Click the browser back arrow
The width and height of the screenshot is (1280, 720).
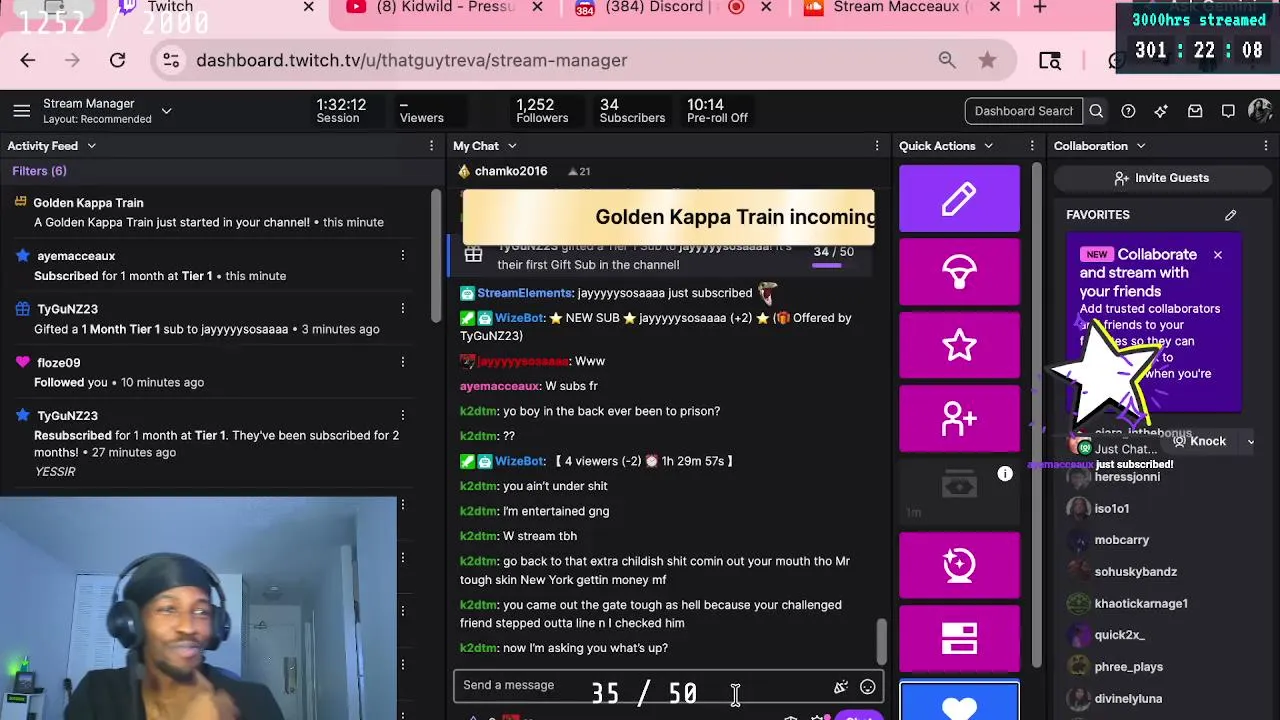click(27, 60)
